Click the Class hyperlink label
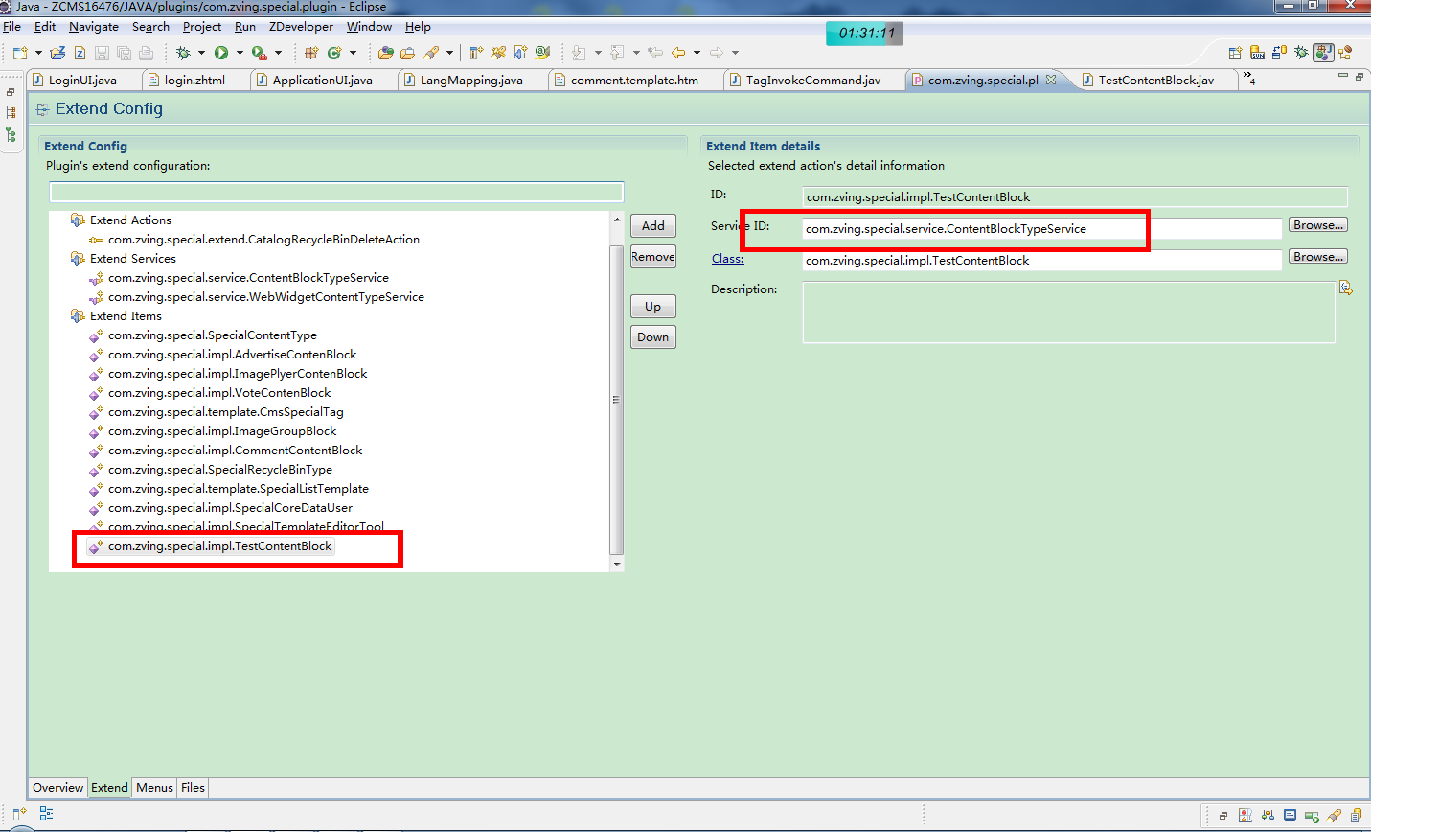The width and height of the screenshot is (1431, 832). (727, 260)
